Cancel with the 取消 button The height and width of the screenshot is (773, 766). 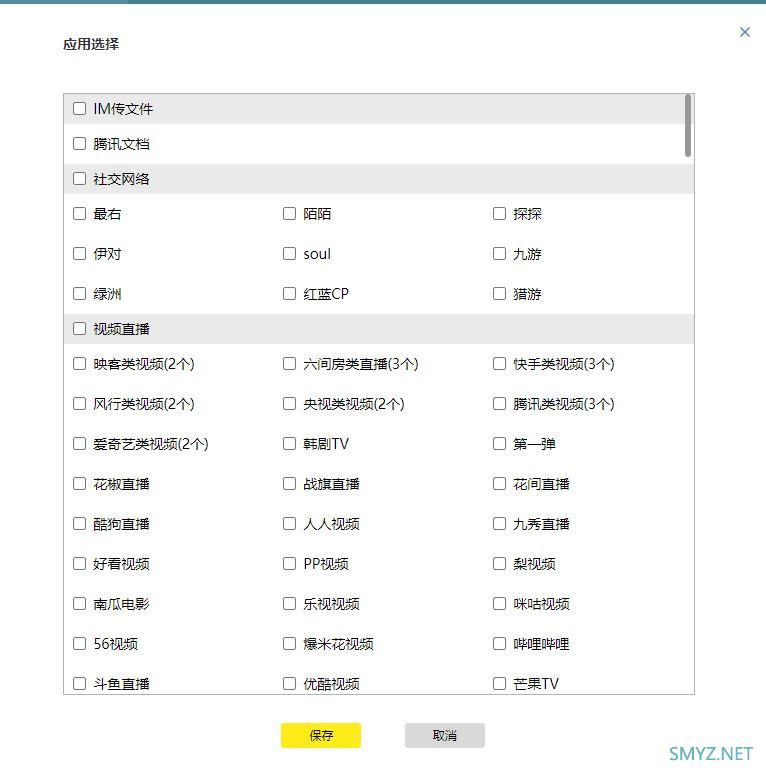coord(445,735)
